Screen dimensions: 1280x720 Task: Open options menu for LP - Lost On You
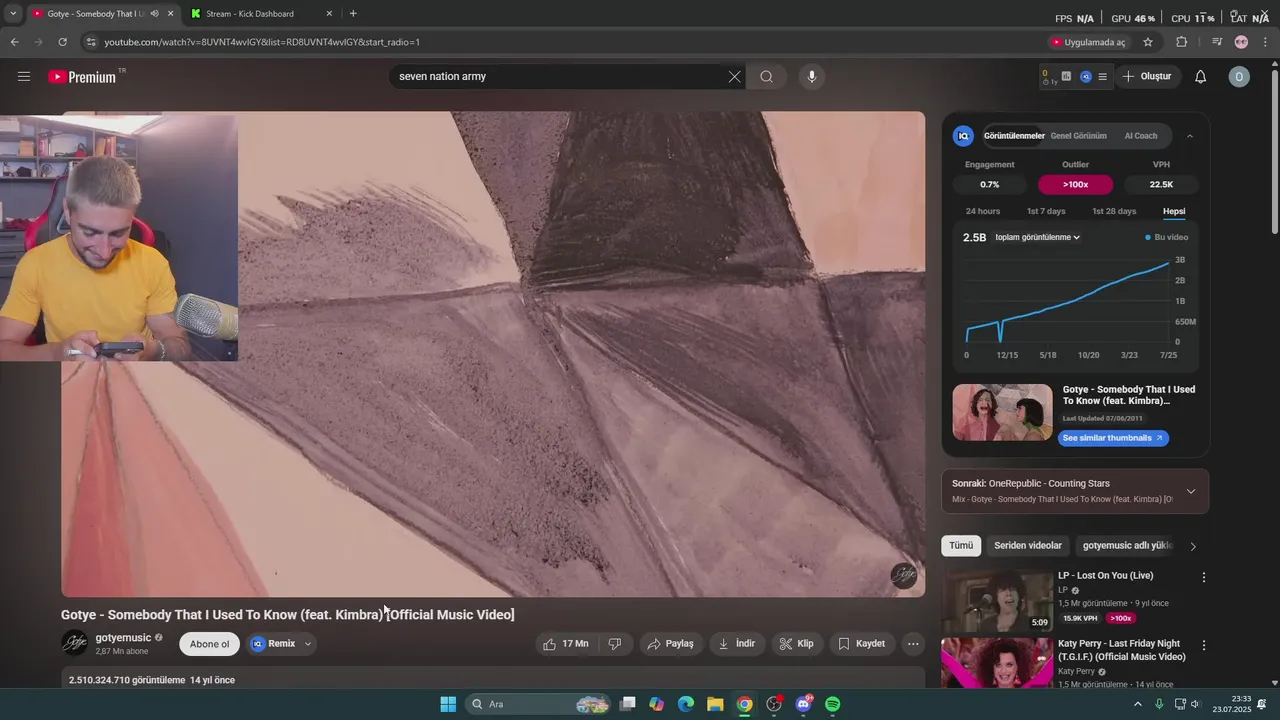click(1203, 577)
